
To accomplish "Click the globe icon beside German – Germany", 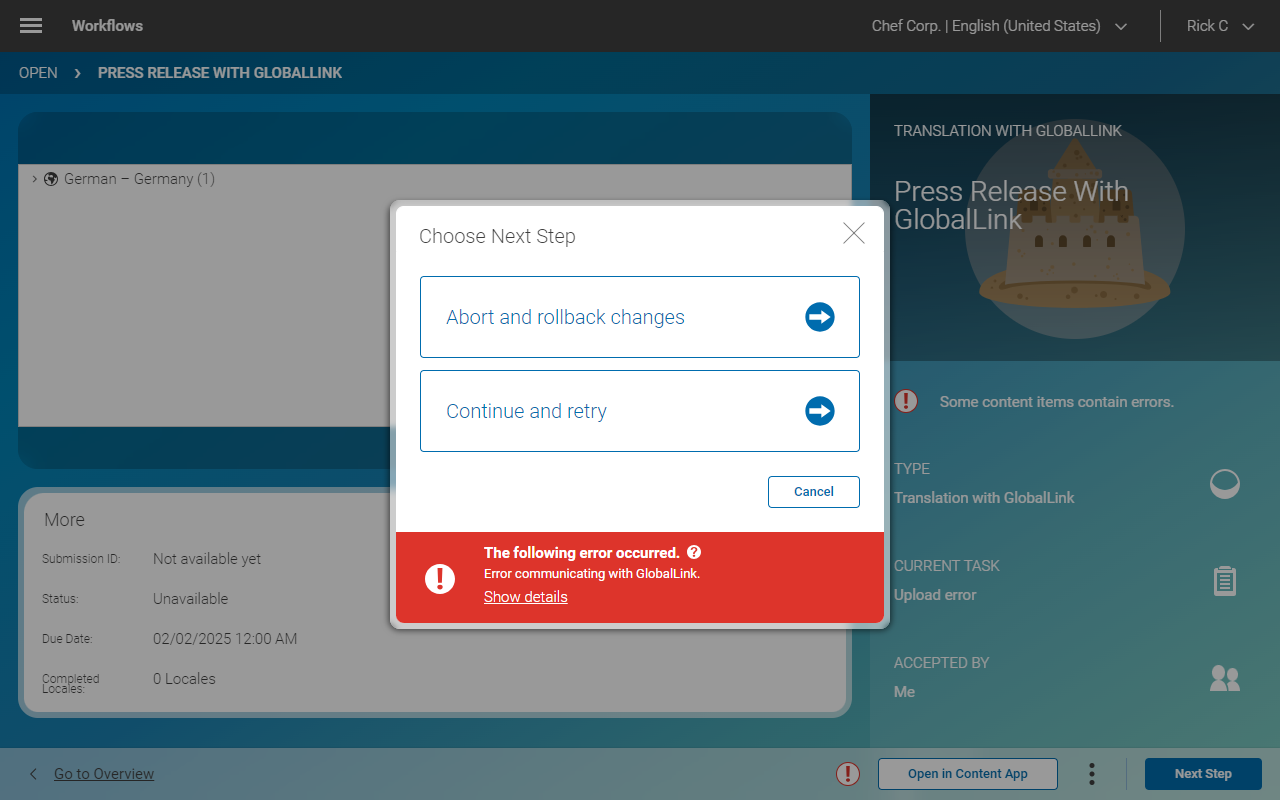I will 51,179.
